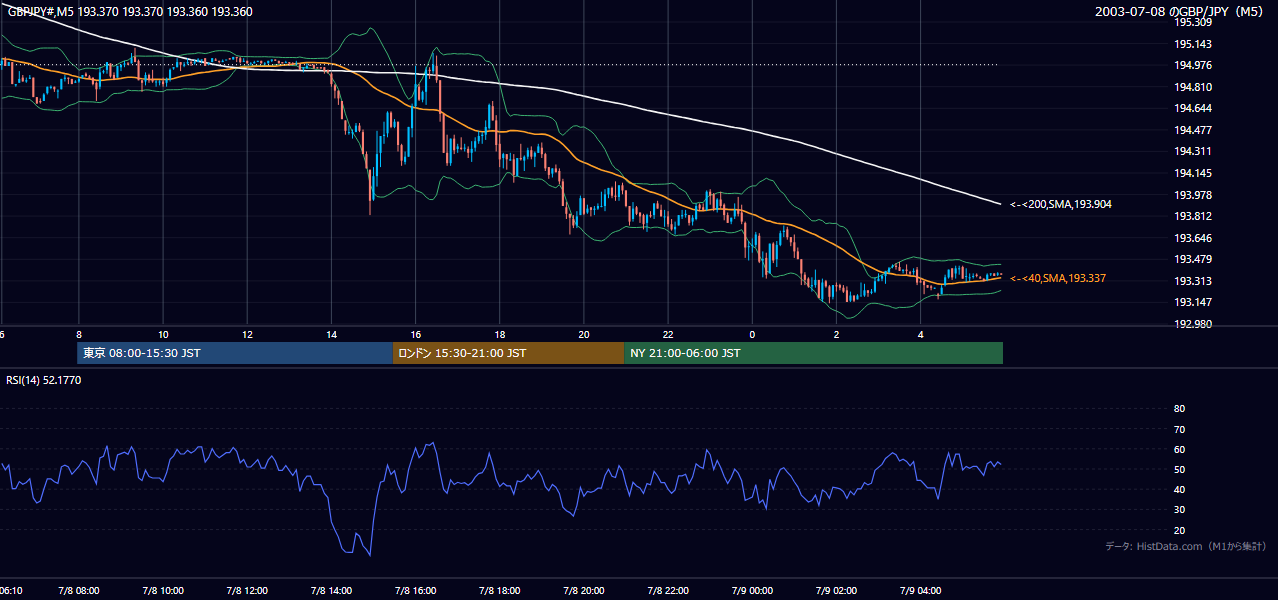The width and height of the screenshot is (1278, 600).
Task: Click the 193.978 price axis value
Action: pos(1193,195)
